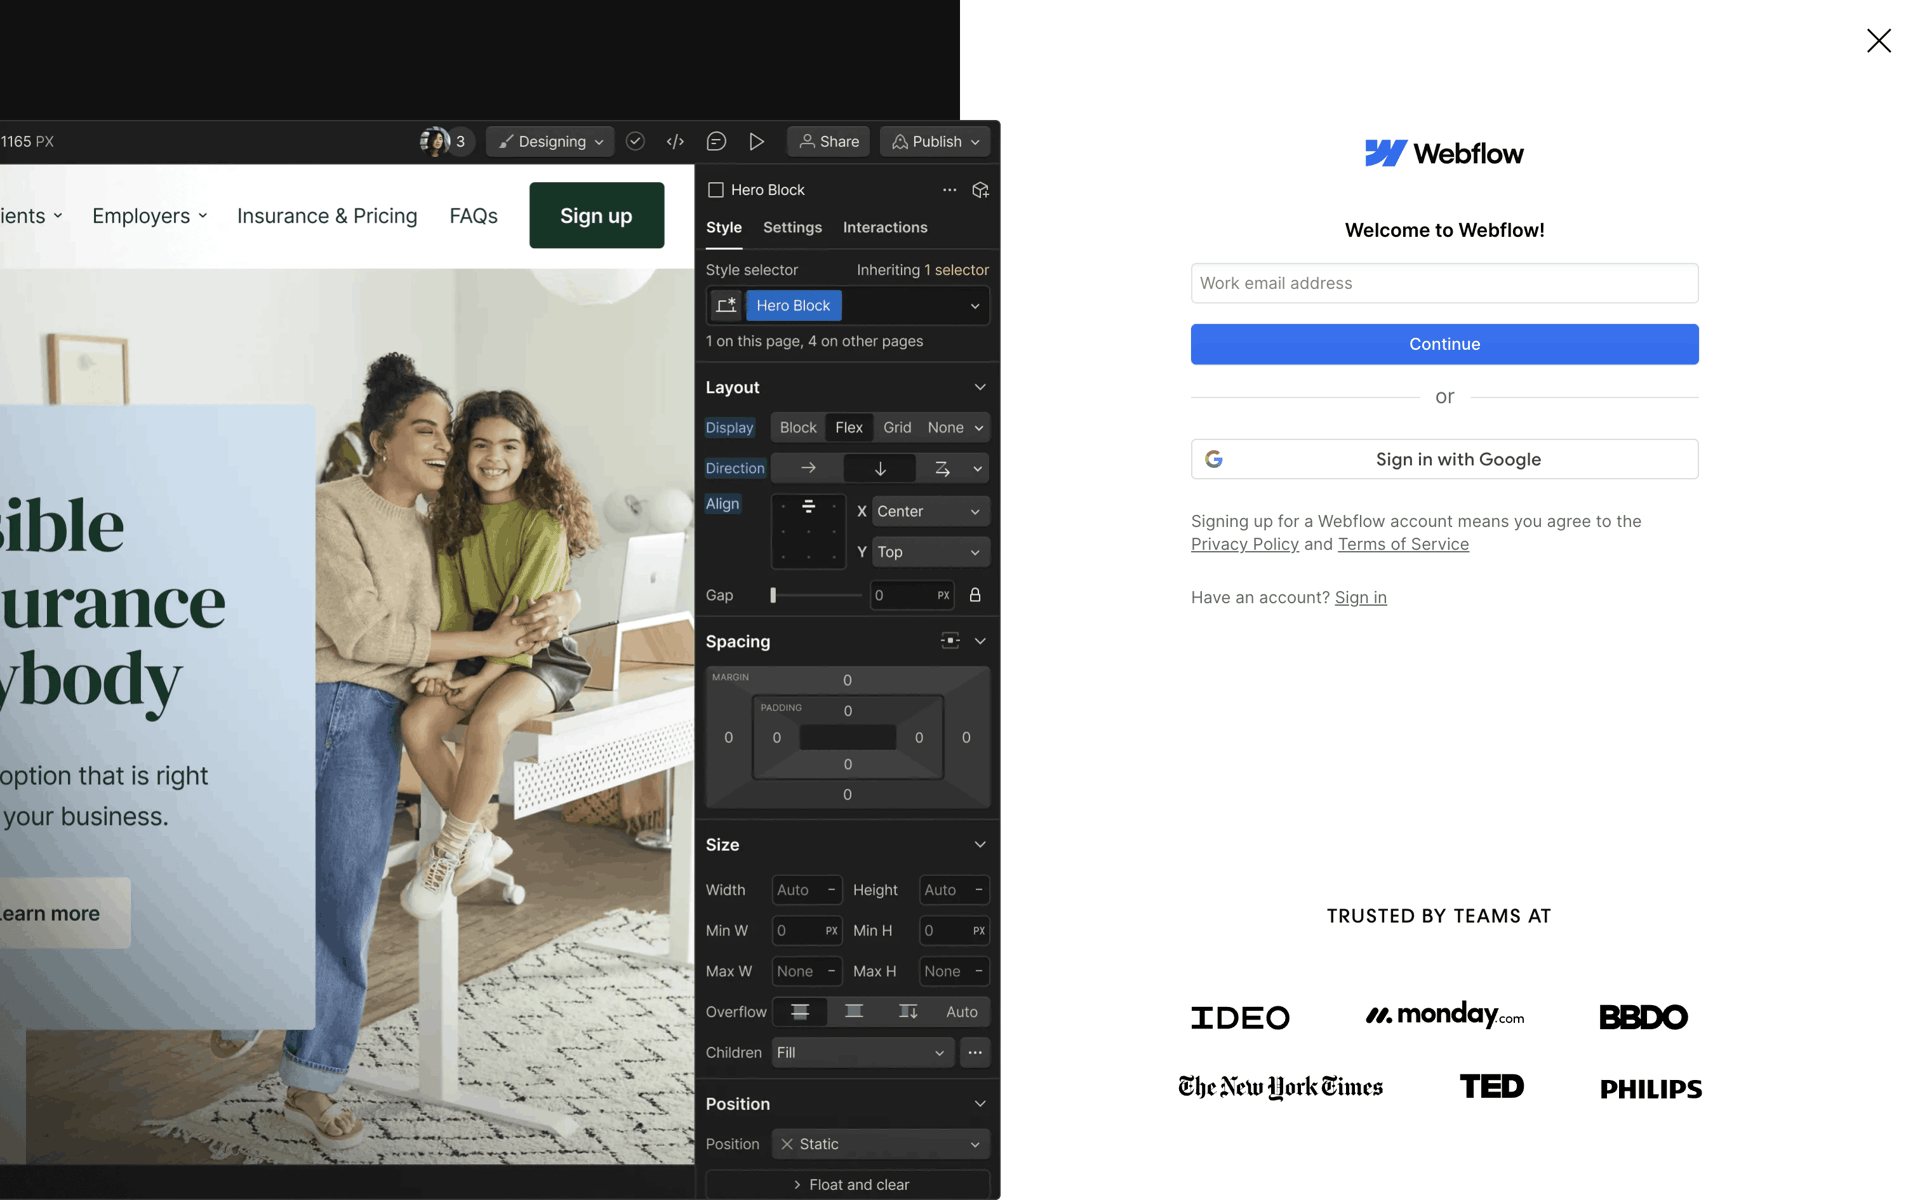This screenshot has width=1920, height=1200.
Task: Collapse the Layout section
Action: [980, 387]
